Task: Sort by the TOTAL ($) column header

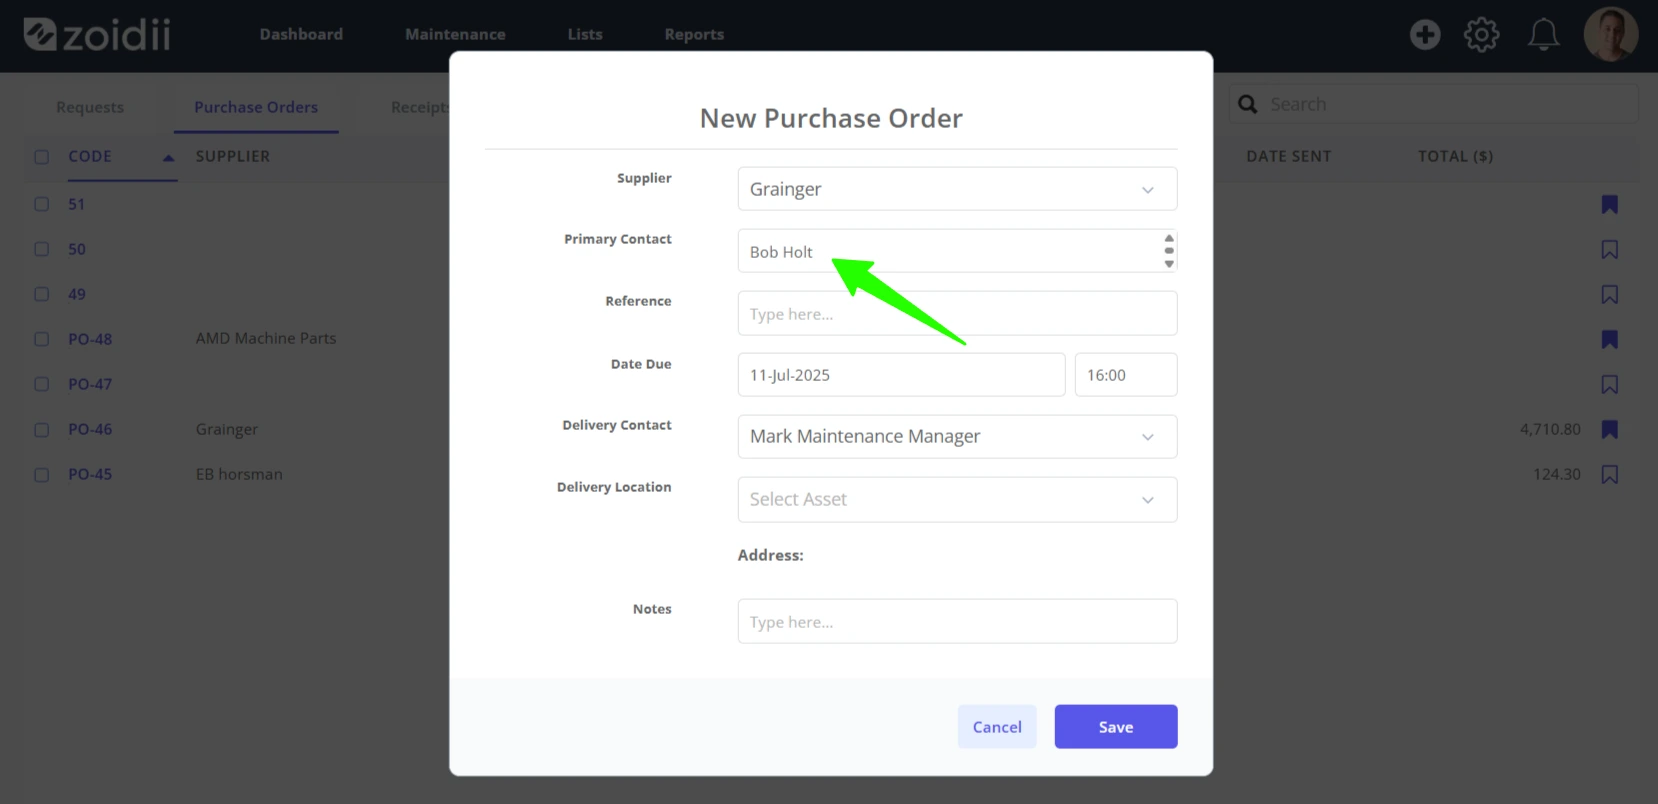Action: [x=1455, y=156]
